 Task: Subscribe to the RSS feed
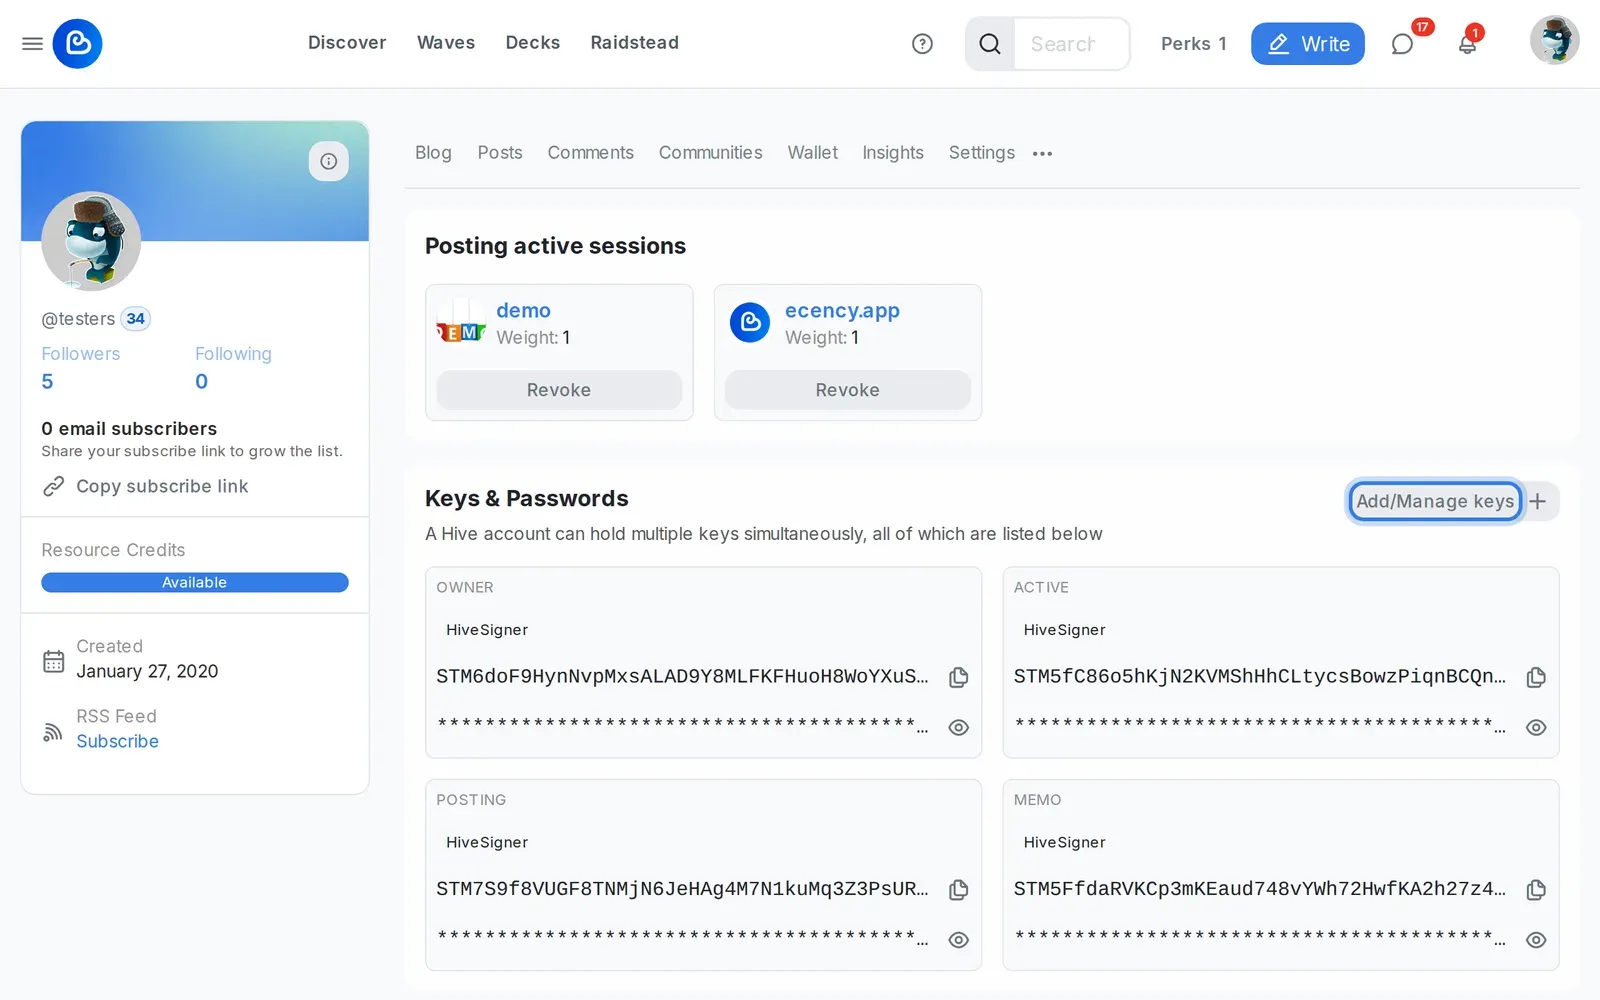pyautogui.click(x=118, y=741)
